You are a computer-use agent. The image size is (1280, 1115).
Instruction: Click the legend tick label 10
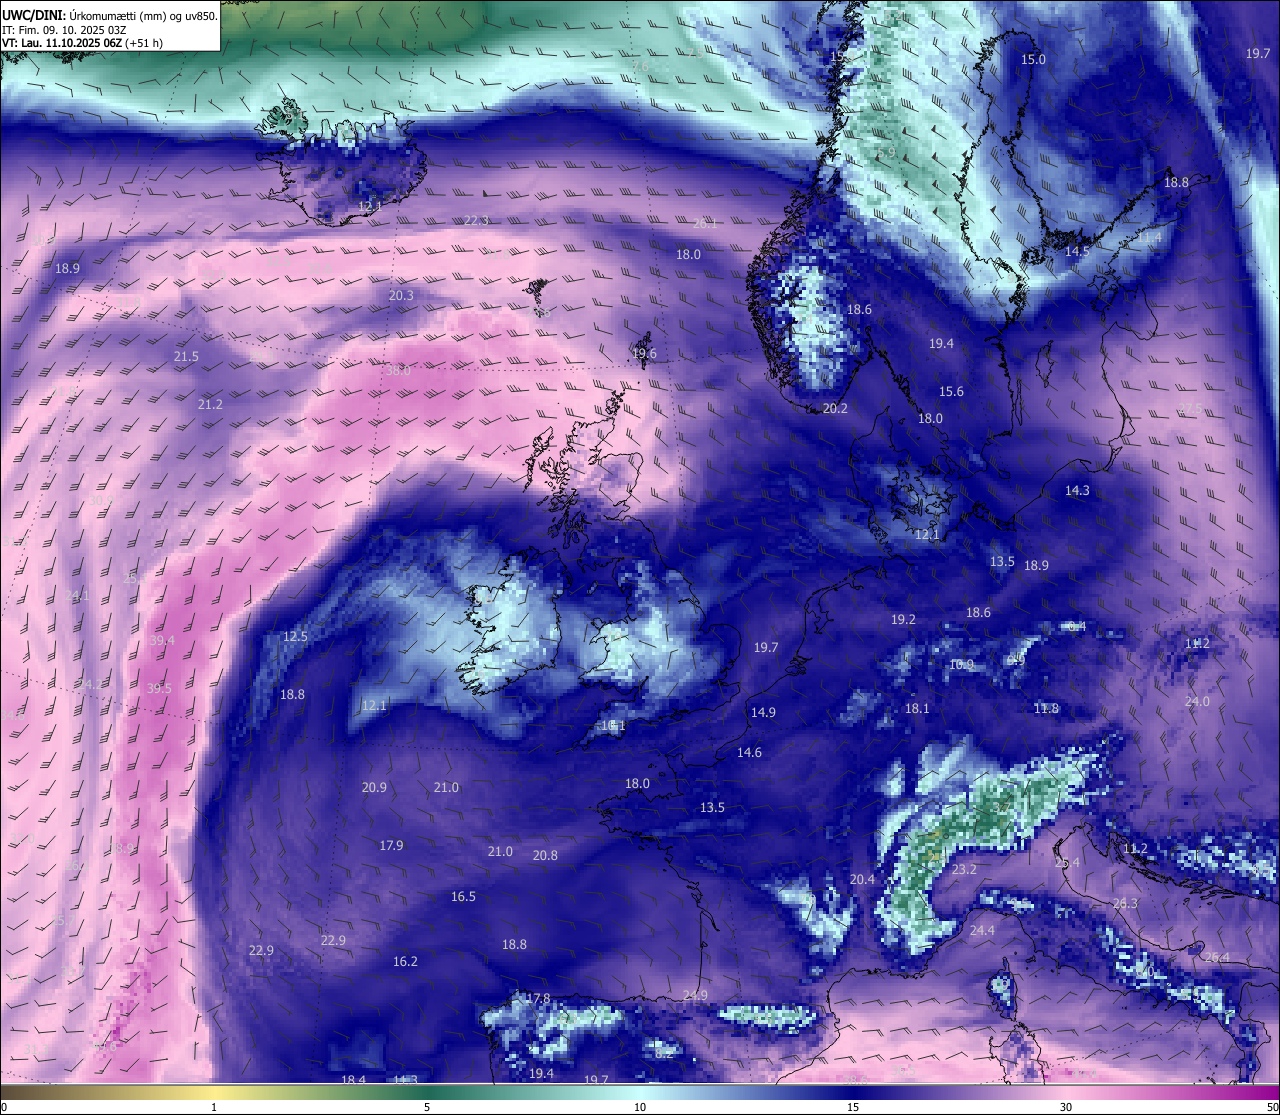click(640, 1107)
